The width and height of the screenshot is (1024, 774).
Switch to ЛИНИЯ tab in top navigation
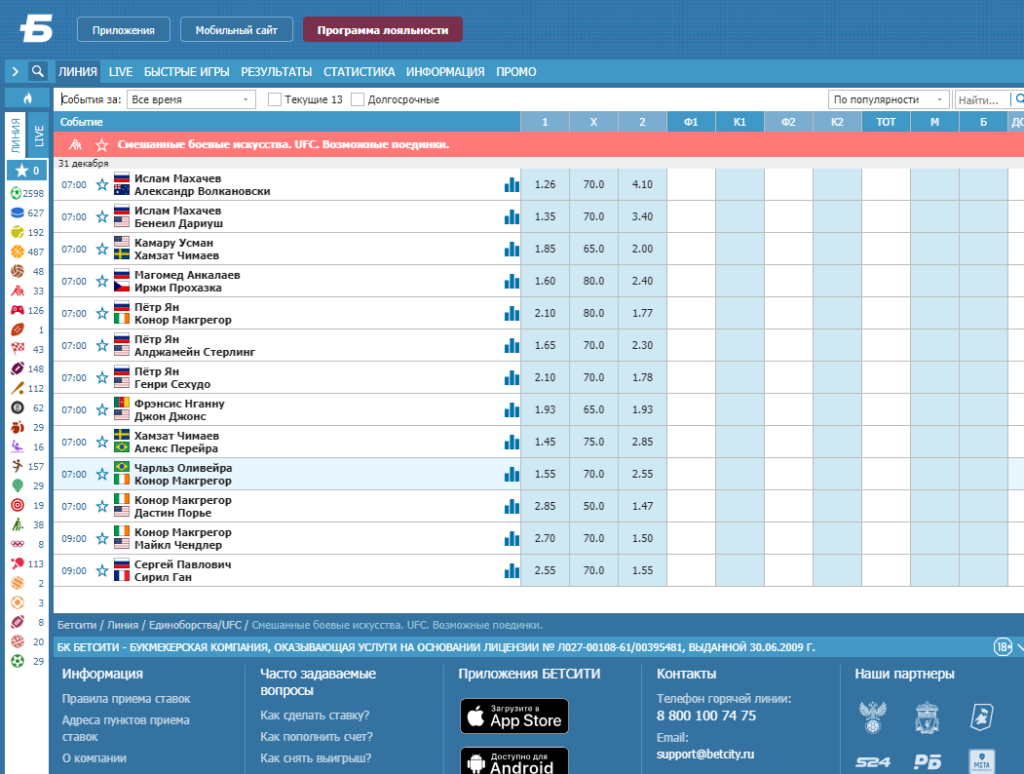[x=77, y=72]
